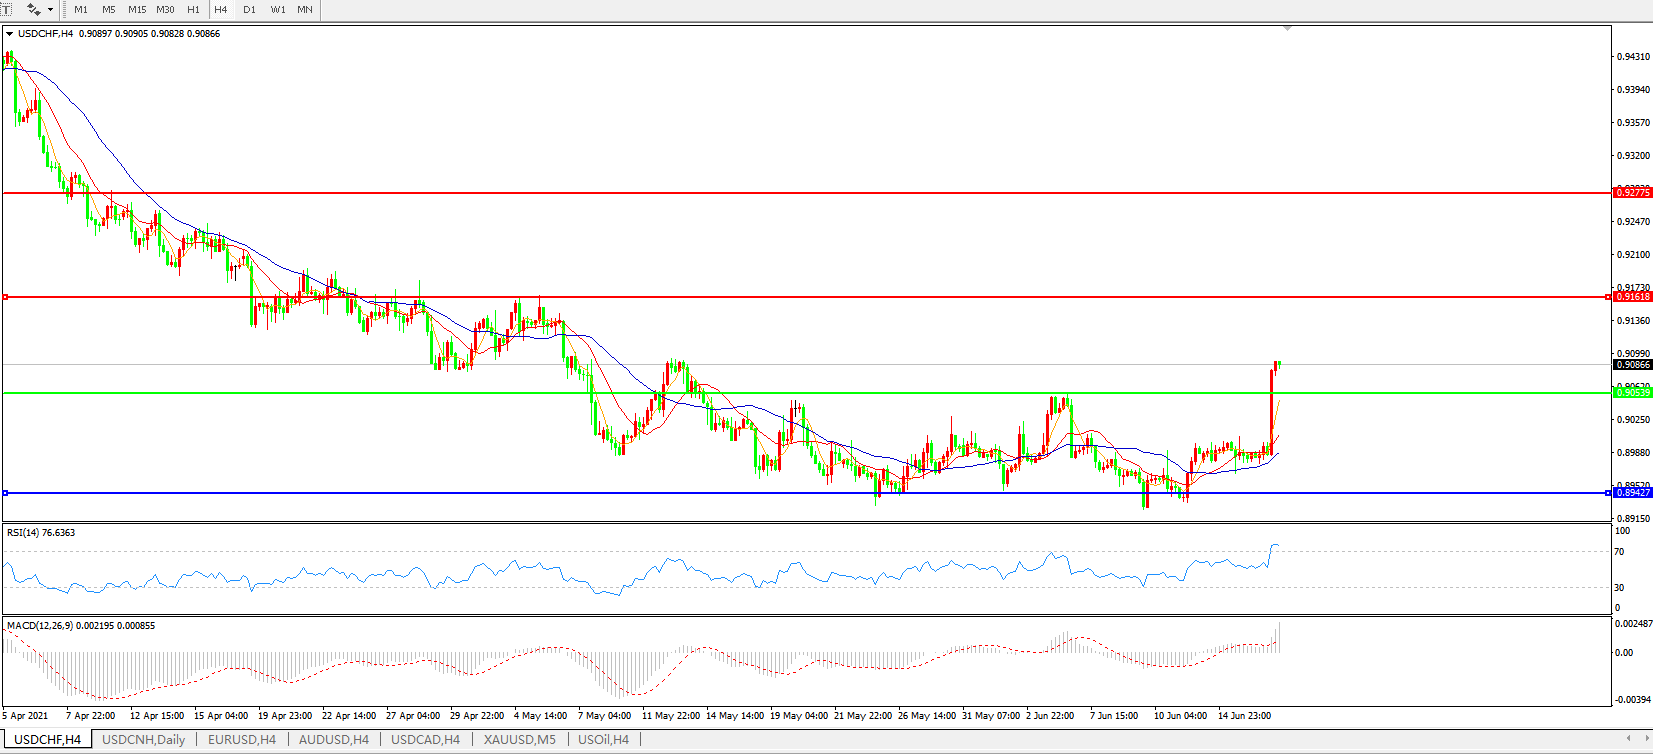Click the arrows objects tool icon

point(33,9)
